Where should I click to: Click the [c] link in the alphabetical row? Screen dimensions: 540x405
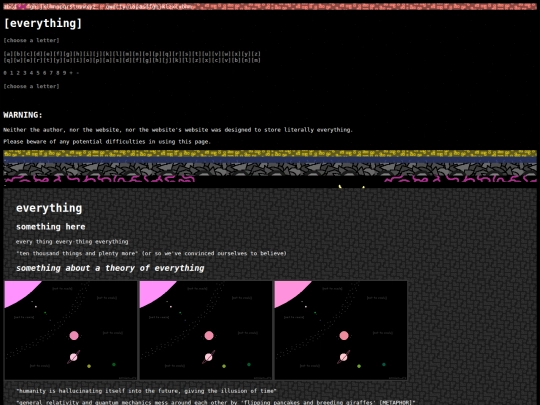(28, 54)
